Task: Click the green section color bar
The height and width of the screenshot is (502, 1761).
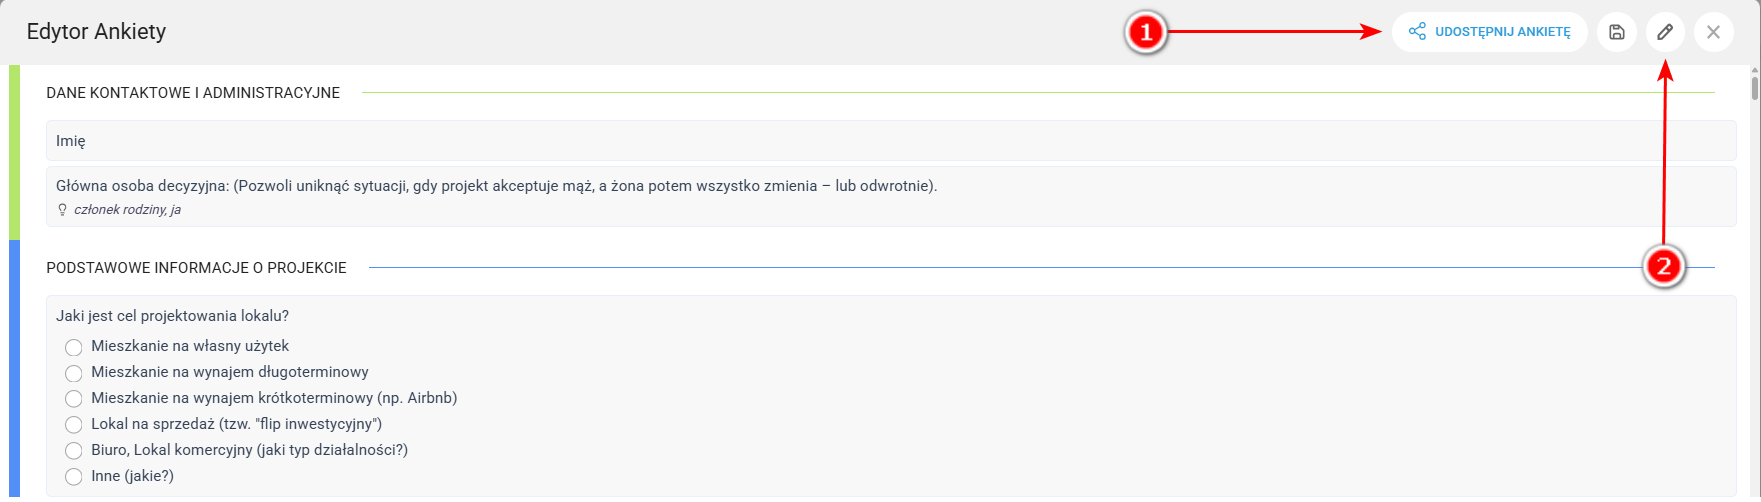Action: pyautogui.click(x=14, y=152)
